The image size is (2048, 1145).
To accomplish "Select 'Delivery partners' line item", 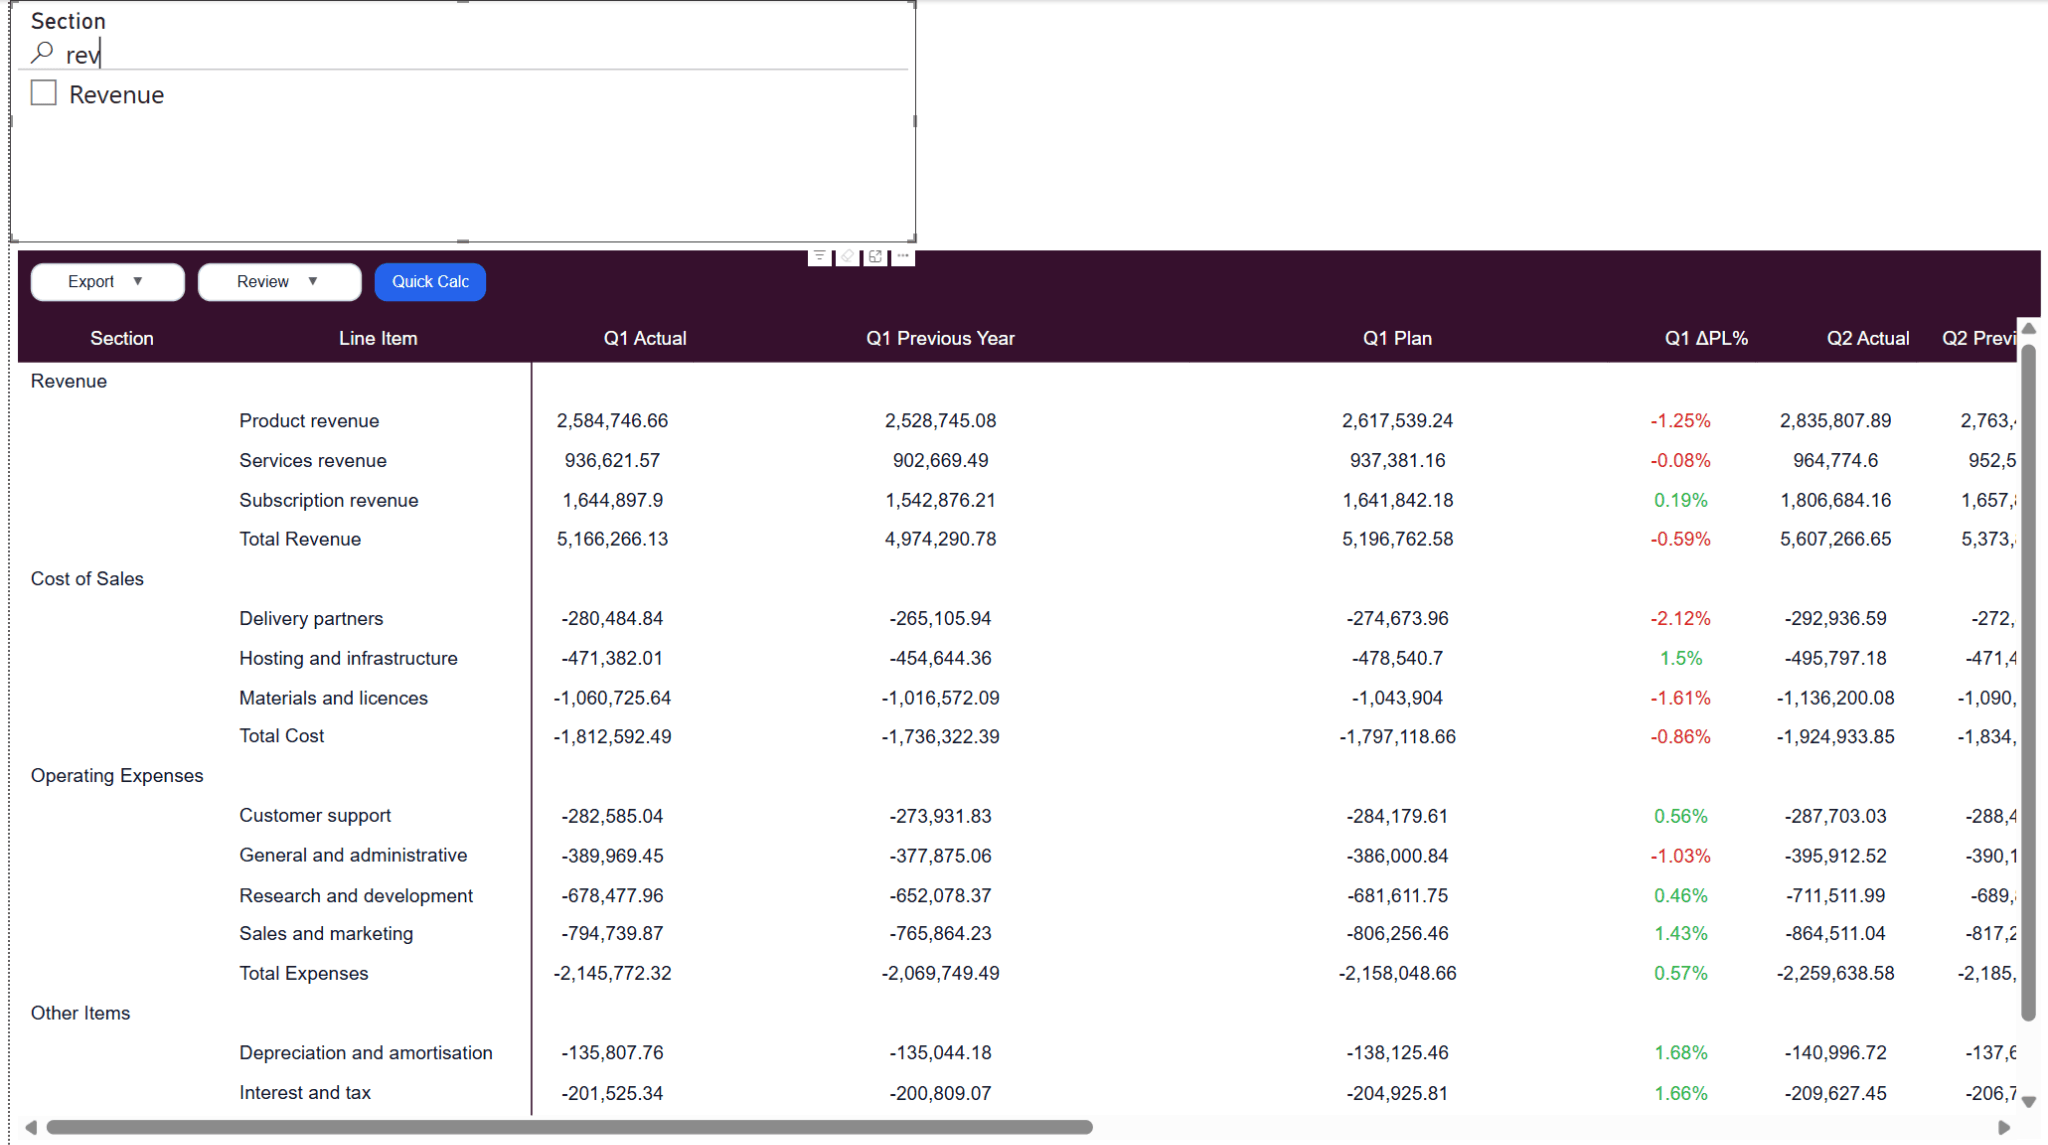I will 311,619.
